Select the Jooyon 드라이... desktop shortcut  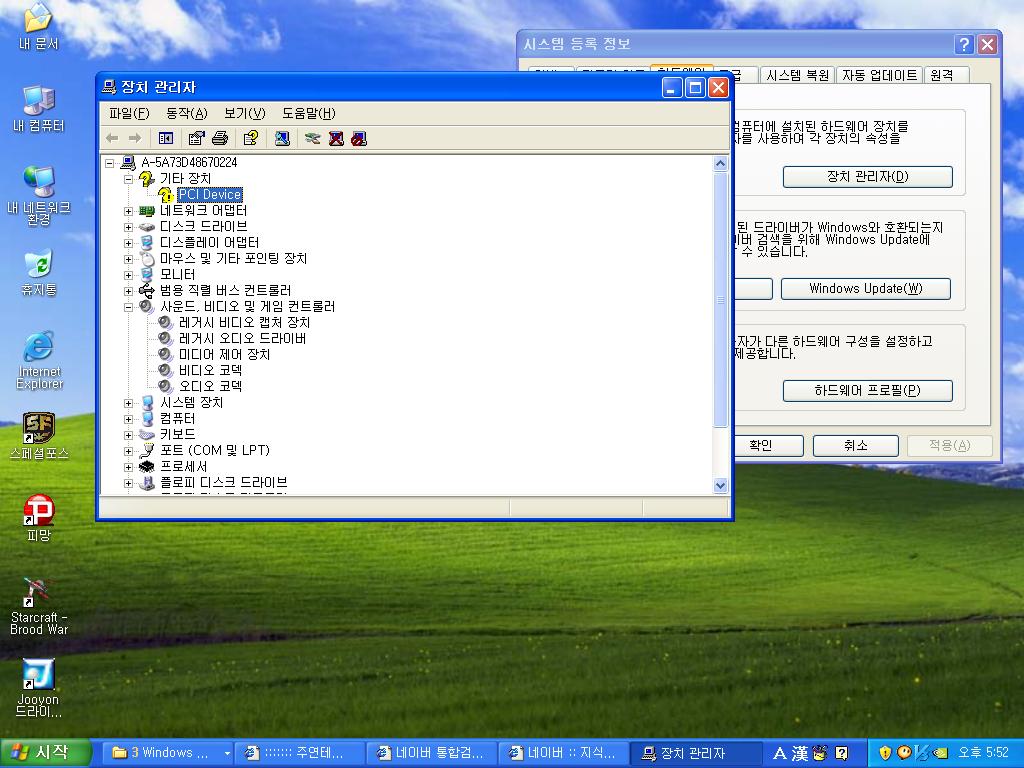click(39, 688)
